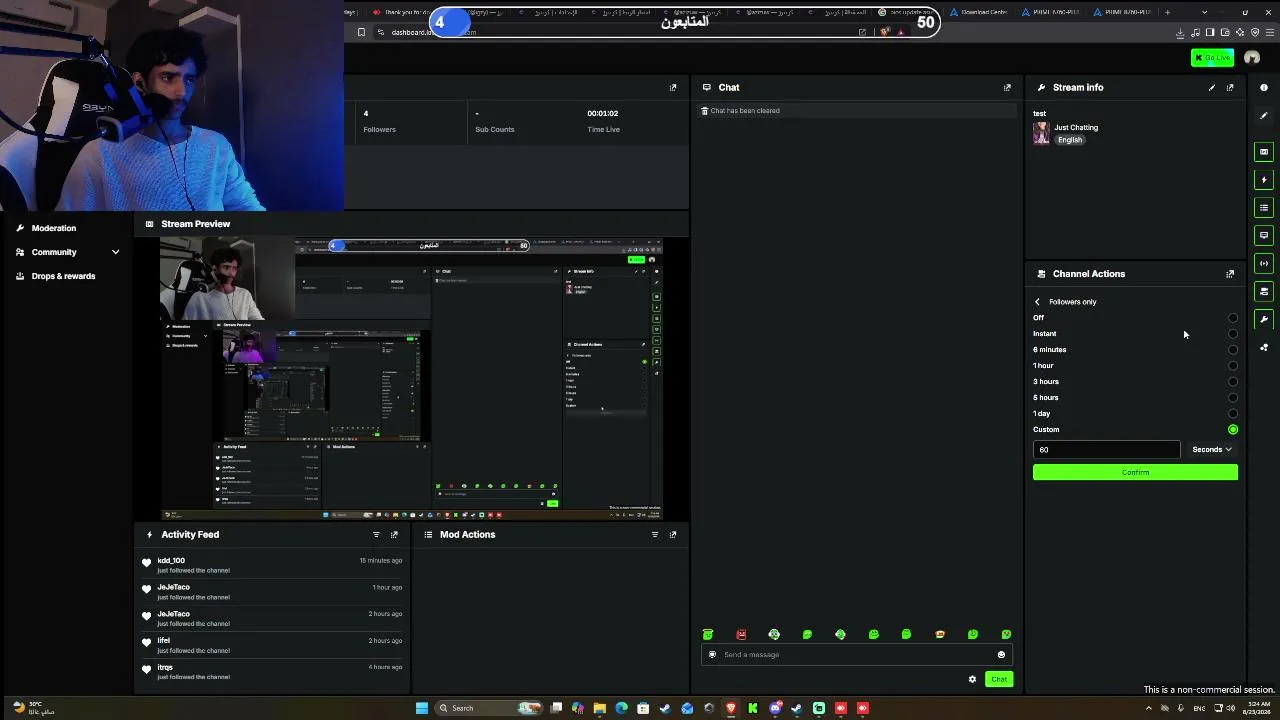Pop out the Mod Actions panel
Viewport: 1280px width, 720px height.
pos(673,535)
